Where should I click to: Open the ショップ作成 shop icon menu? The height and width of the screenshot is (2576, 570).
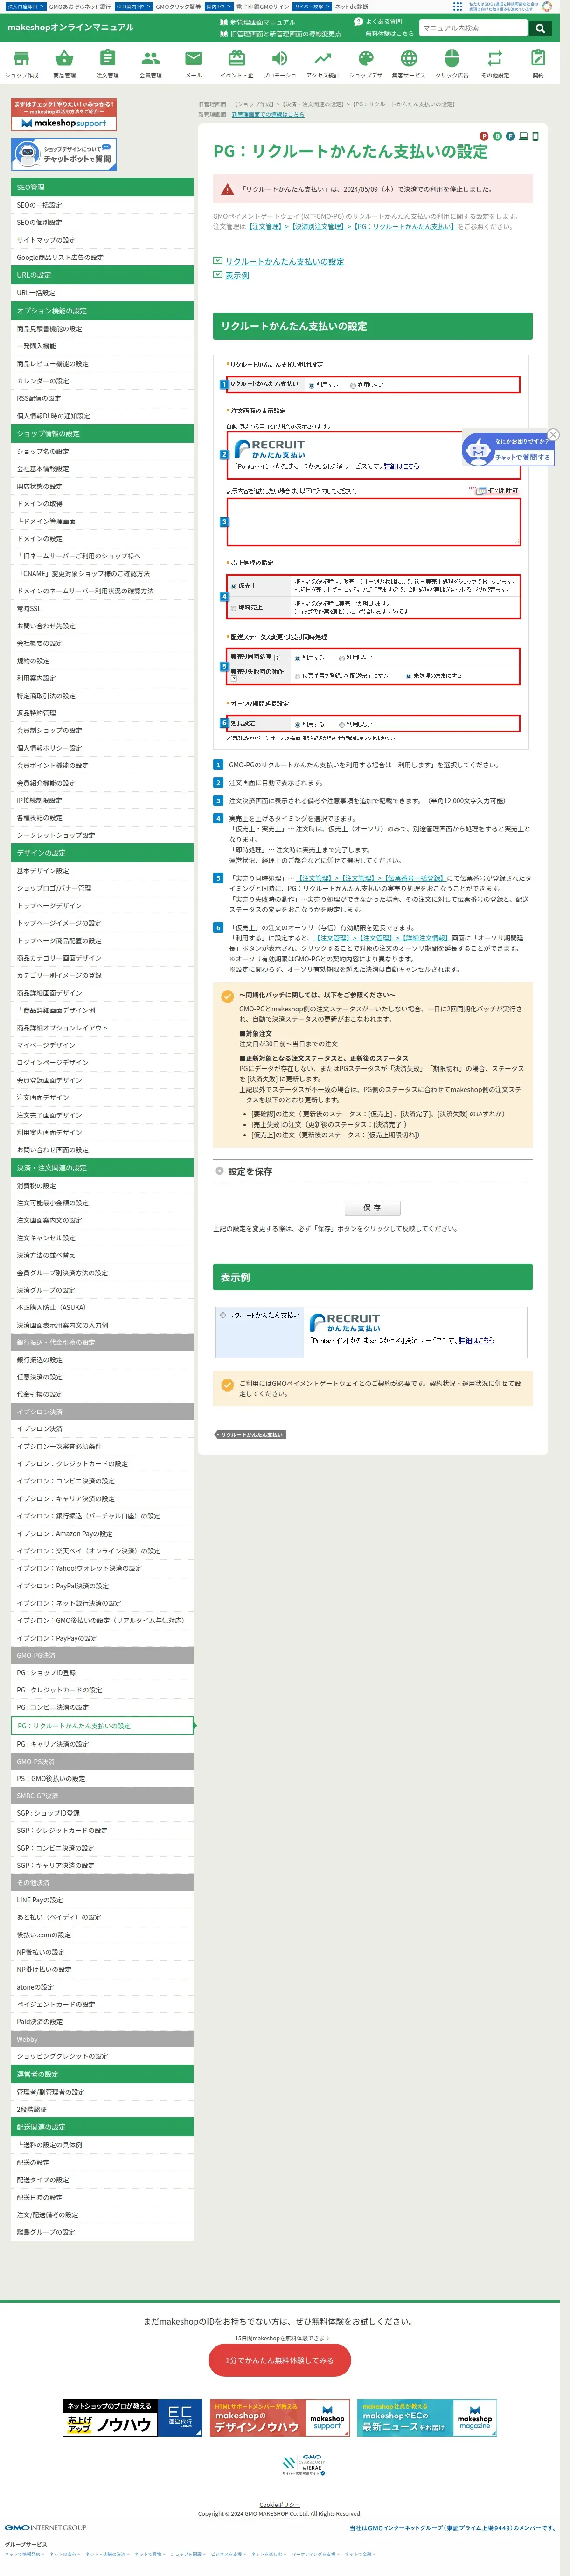click(21, 63)
